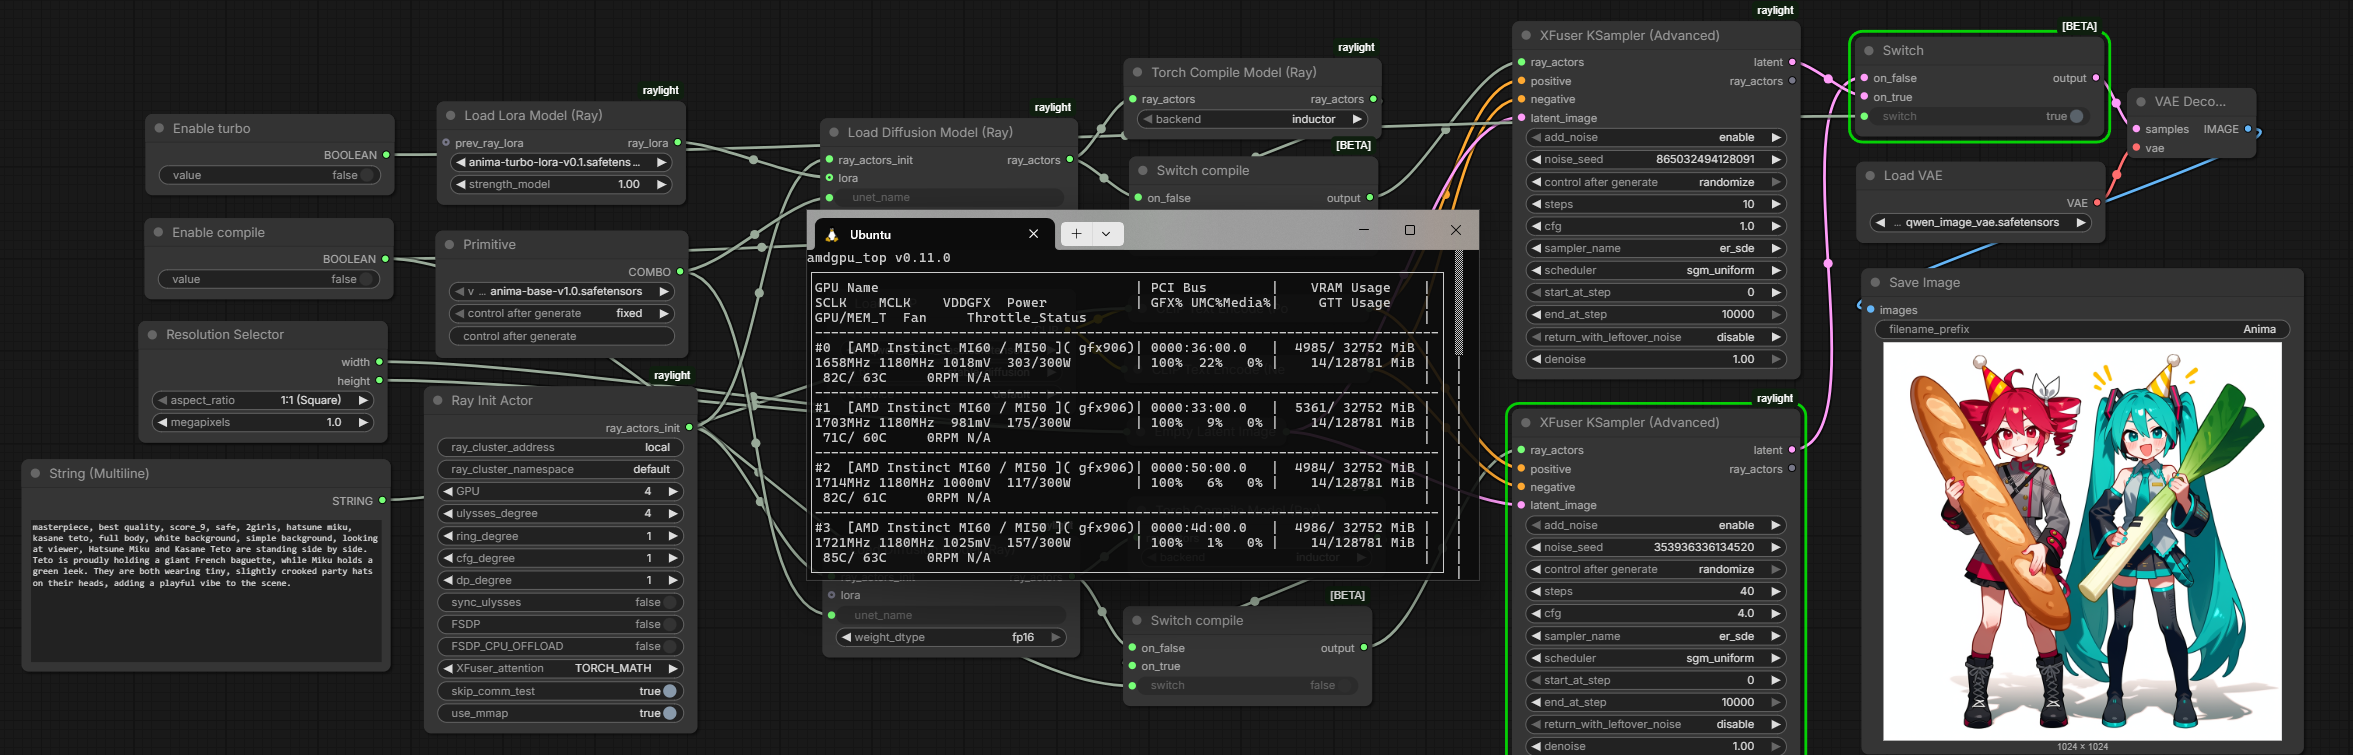Enable the FSDP toggle in Ray Init Actor
Screen dimensions: 2353x755
tap(670, 625)
